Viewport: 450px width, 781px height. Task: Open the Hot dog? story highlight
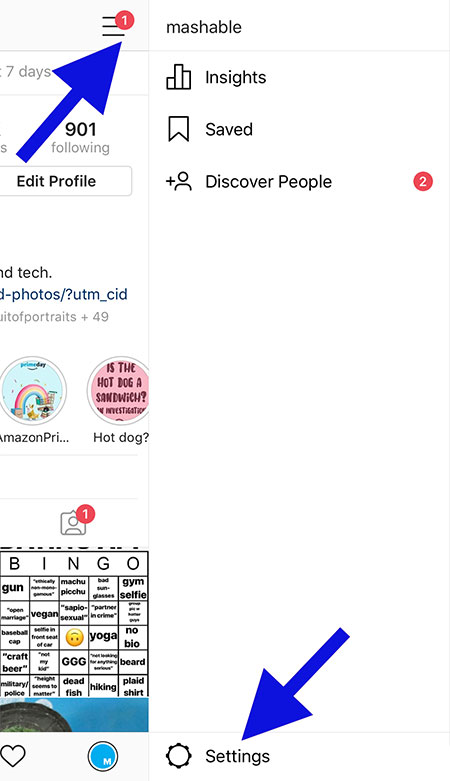pyautogui.click(x=120, y=398)
